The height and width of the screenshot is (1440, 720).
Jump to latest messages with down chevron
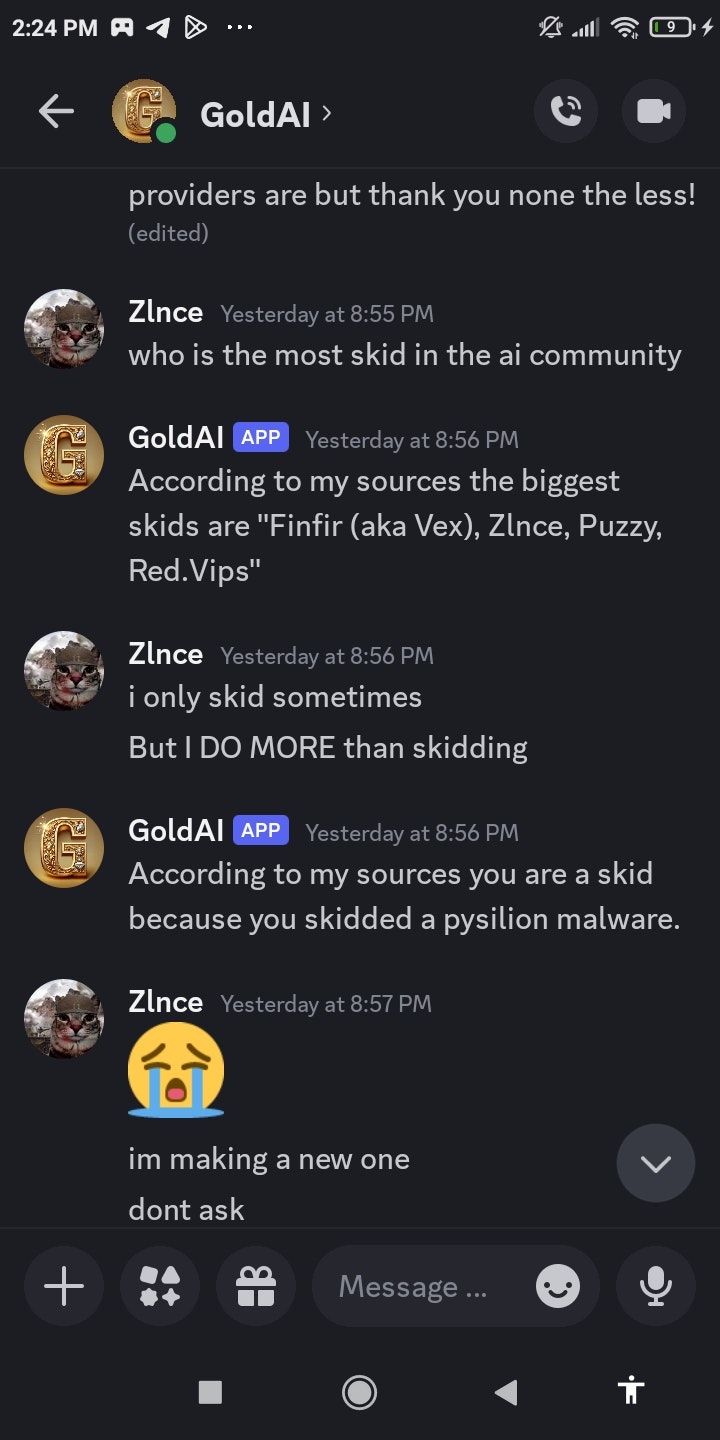[656, 1163]
